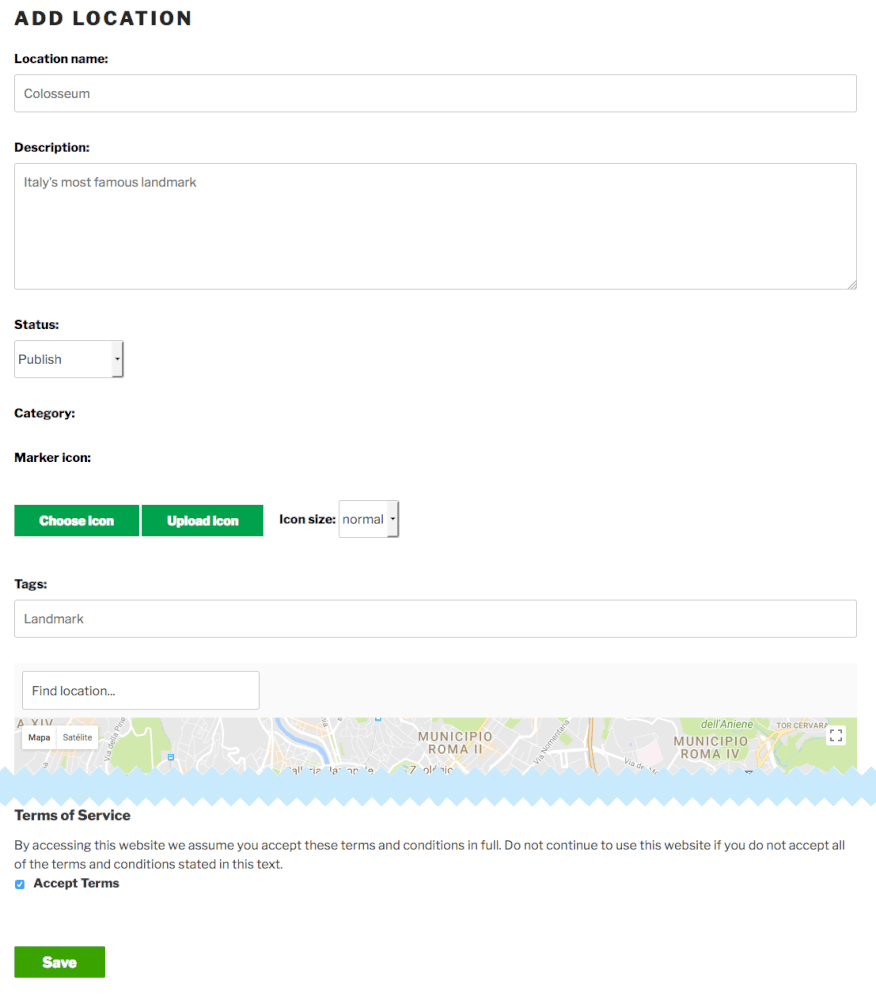Toggle the map fullscreen icon
This screenshot has width=876, height=1000.
(836, 736)
